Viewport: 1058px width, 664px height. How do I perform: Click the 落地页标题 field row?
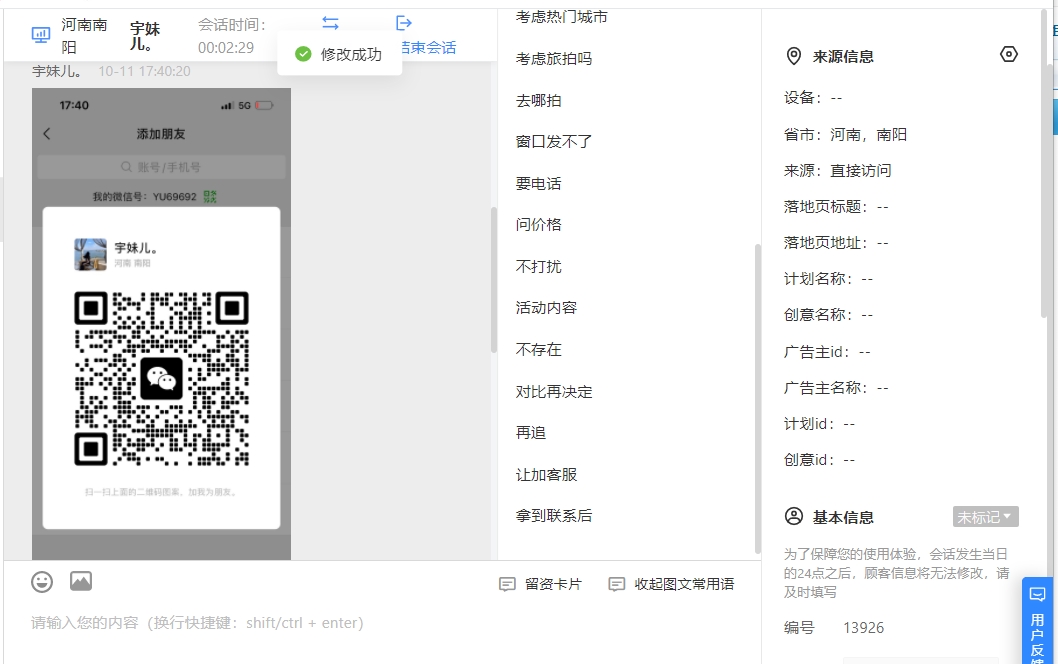836,206
